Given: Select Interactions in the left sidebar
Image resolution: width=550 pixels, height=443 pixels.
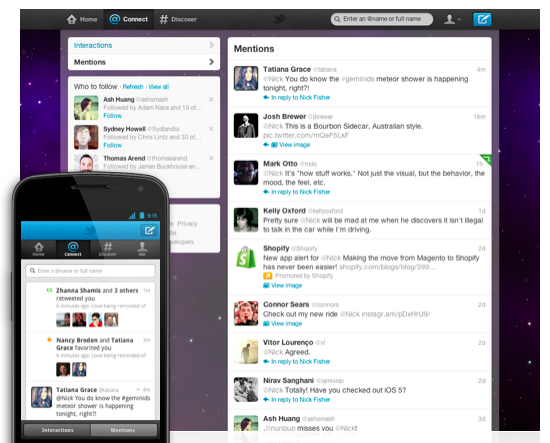Looking at the screenshot, I should coord(144,45).
